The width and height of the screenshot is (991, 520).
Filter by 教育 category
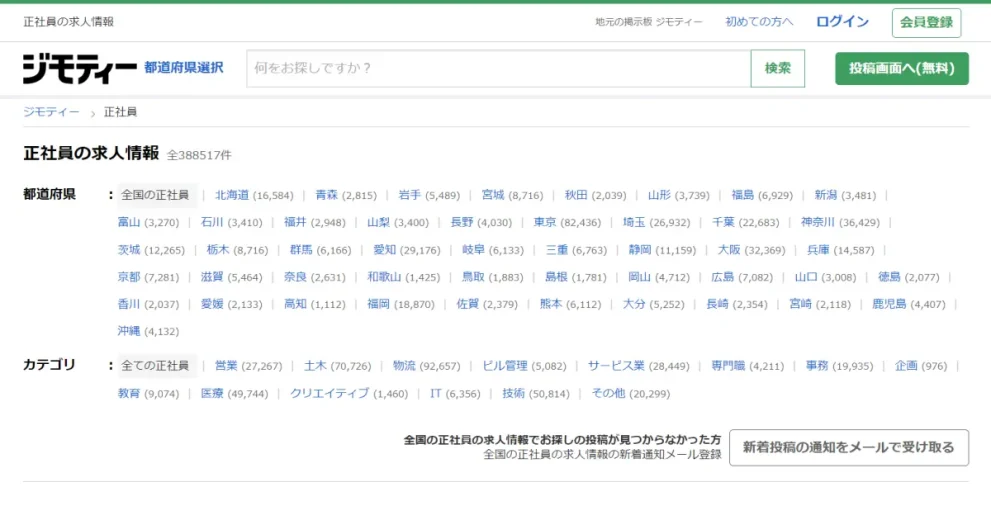[129, 394]
